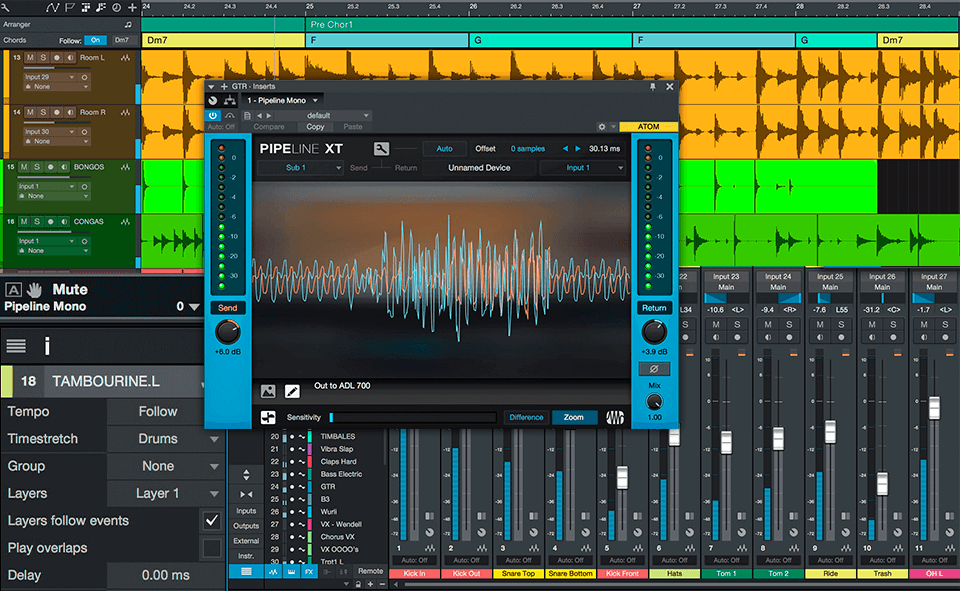Screen dimensions: 960x591
Task: Open the Input 1 dropdown in Pipeline XT
Action: click(578, 167)
